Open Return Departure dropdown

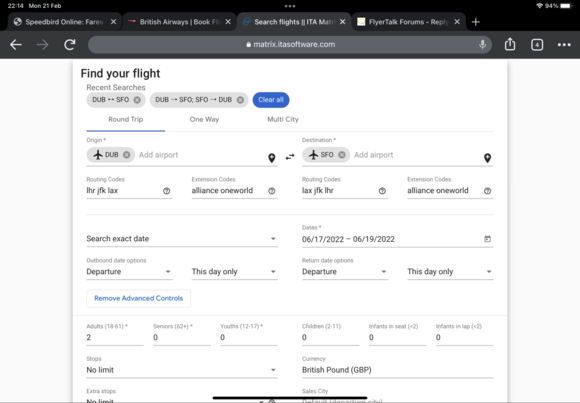pos(345,272)
